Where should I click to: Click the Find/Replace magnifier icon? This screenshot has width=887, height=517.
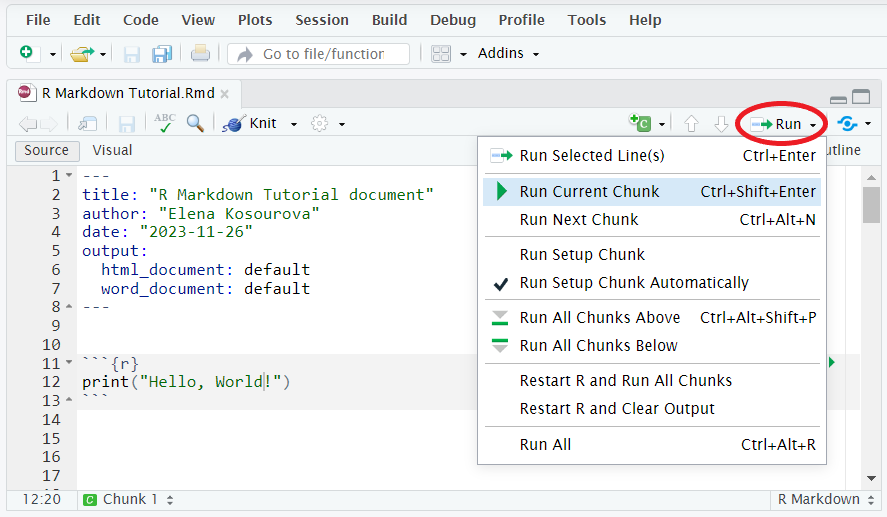tap(196, 123)
